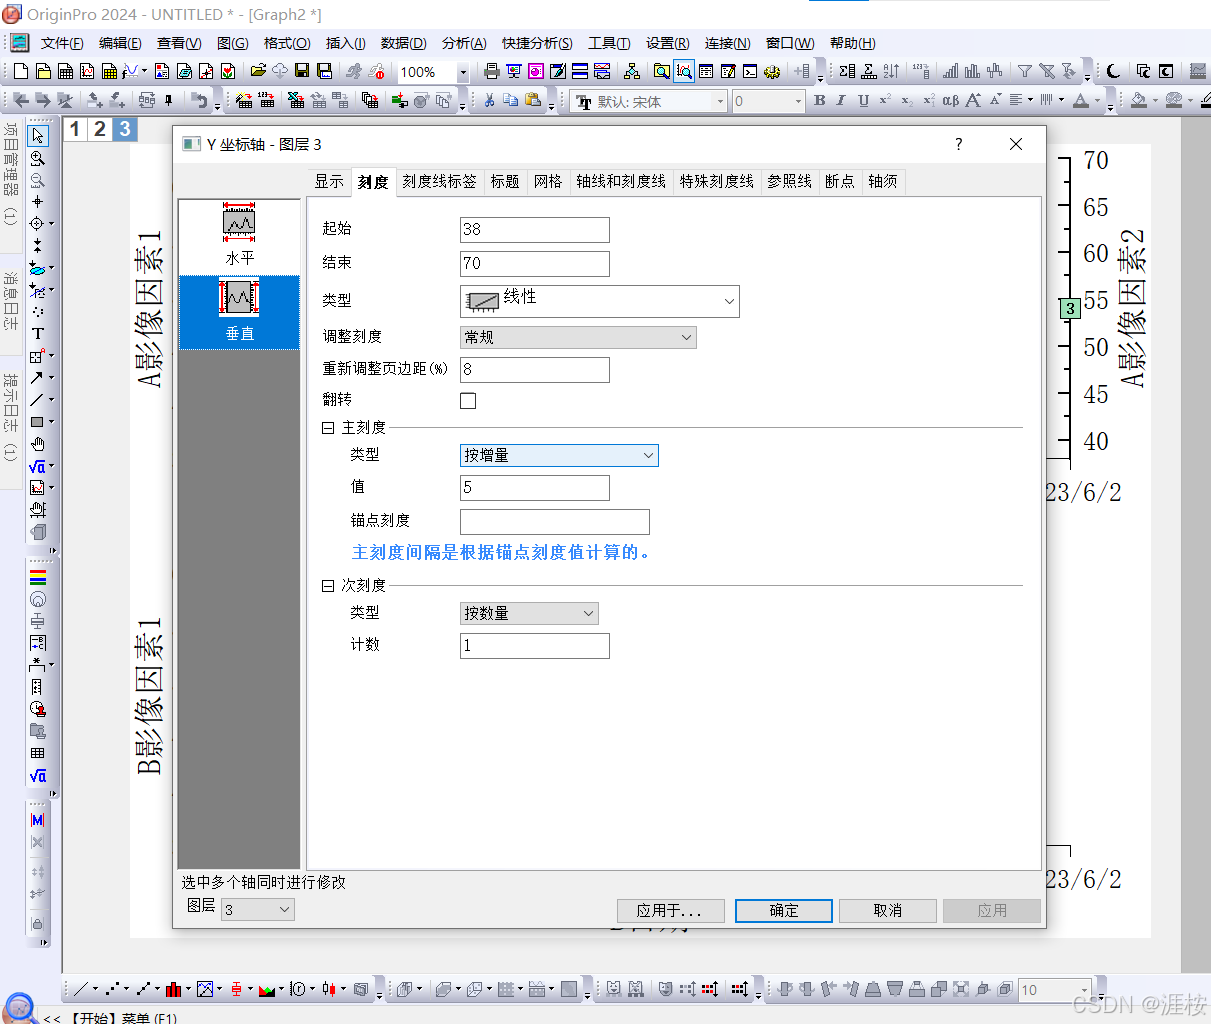Viewport: 1211px width, 1024px height.
Task: Open minor tick type 按数量 dropdown
Action: (x=529, y=613)
